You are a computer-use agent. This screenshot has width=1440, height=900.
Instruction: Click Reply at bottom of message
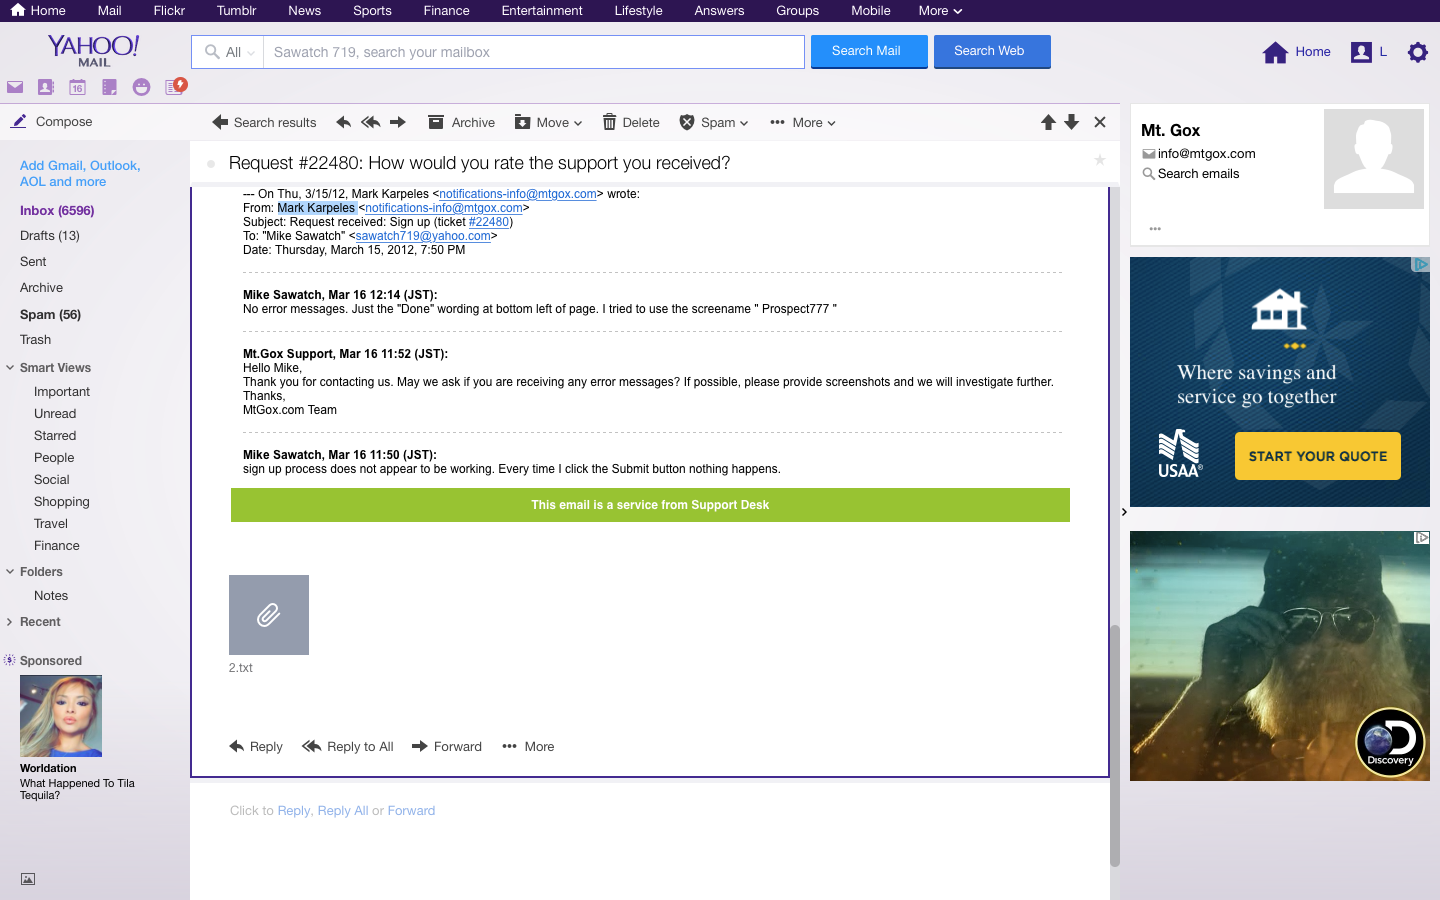tap(256, 747)
